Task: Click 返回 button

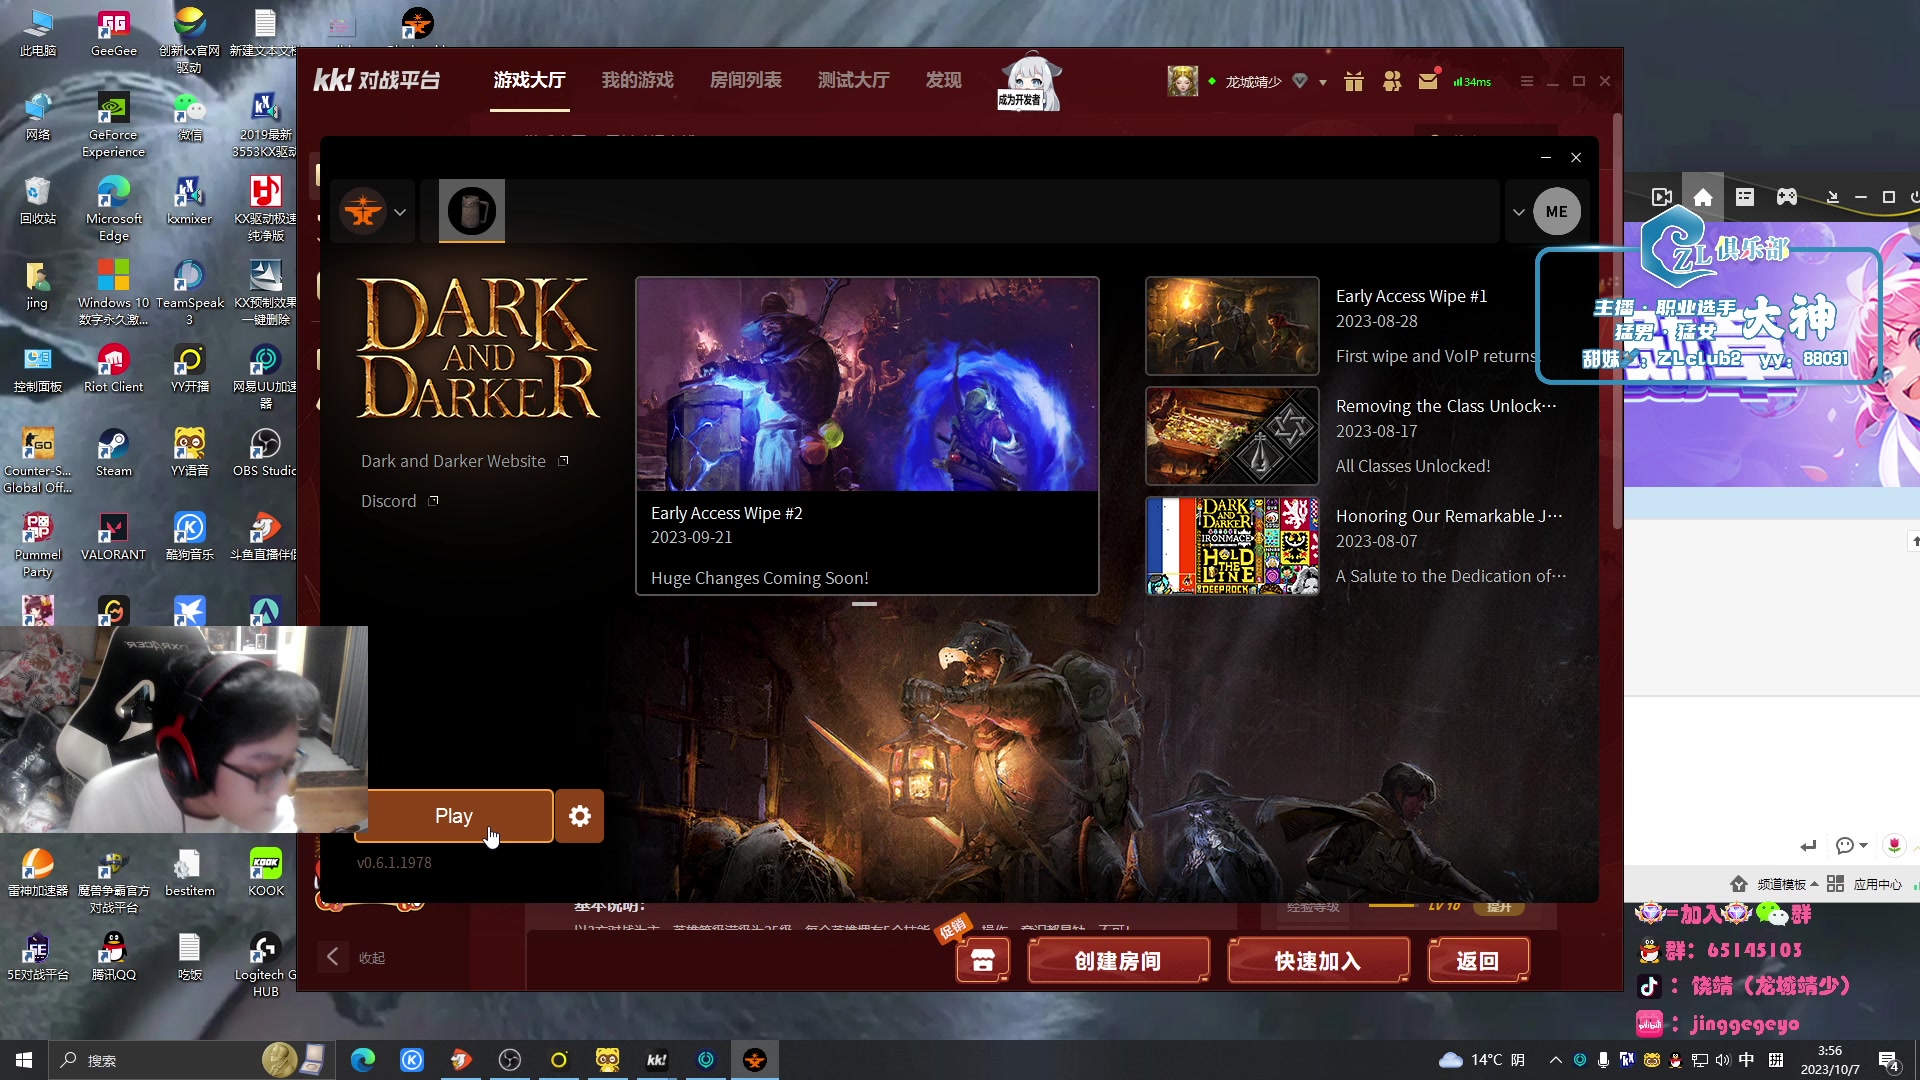Action: tap(1478, 961)
